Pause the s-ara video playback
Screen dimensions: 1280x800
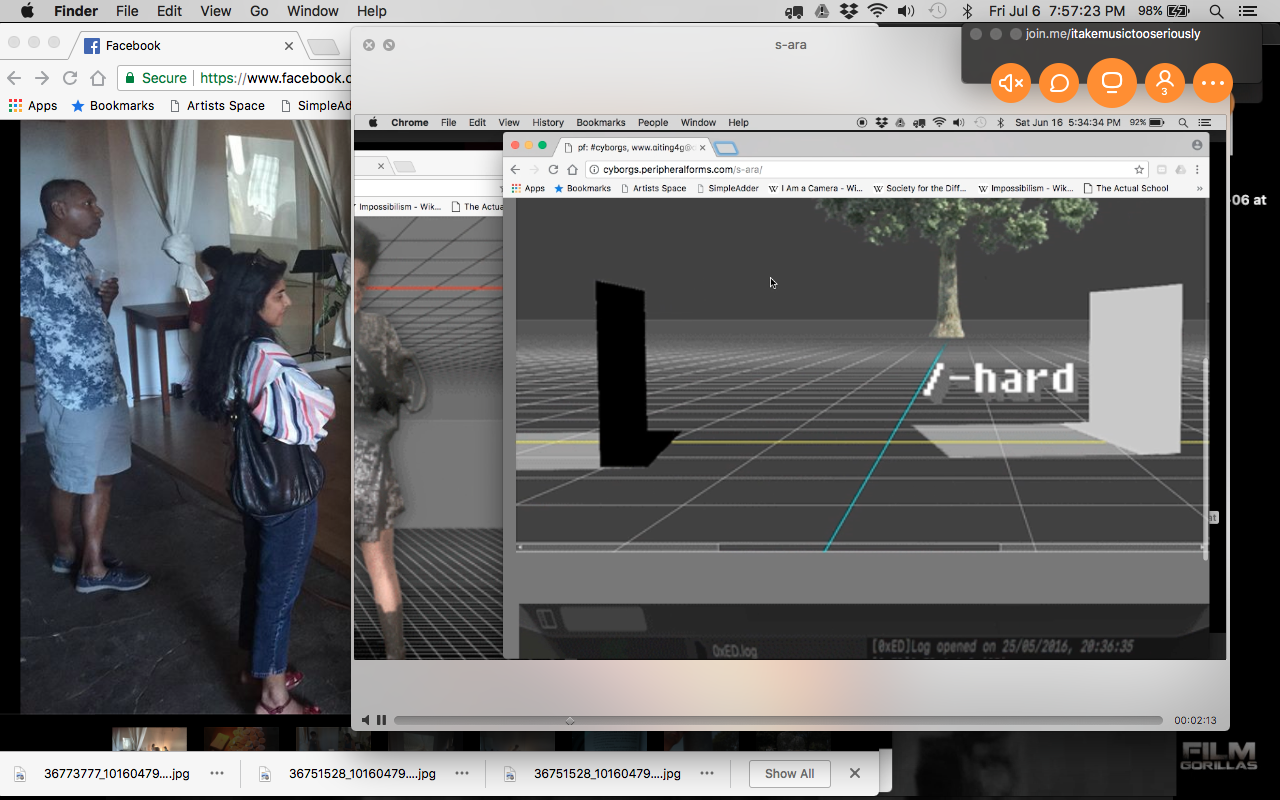[381, 720]
